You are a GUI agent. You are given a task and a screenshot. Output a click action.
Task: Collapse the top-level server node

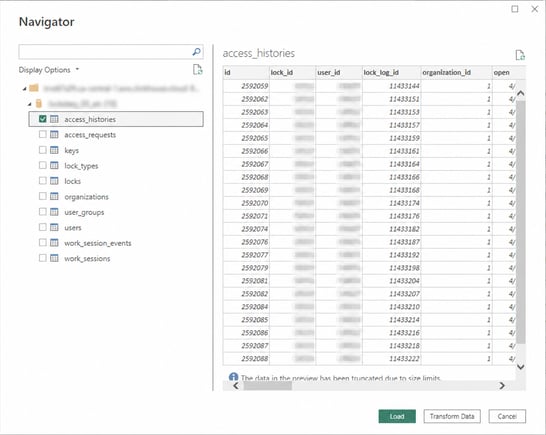(24, 88)
